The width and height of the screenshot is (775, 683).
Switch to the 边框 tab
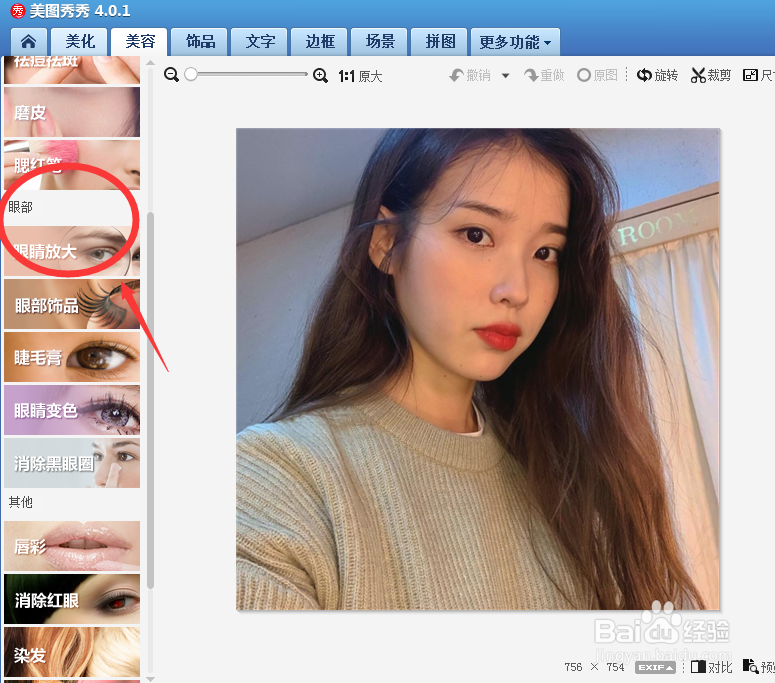coord(320,42)
